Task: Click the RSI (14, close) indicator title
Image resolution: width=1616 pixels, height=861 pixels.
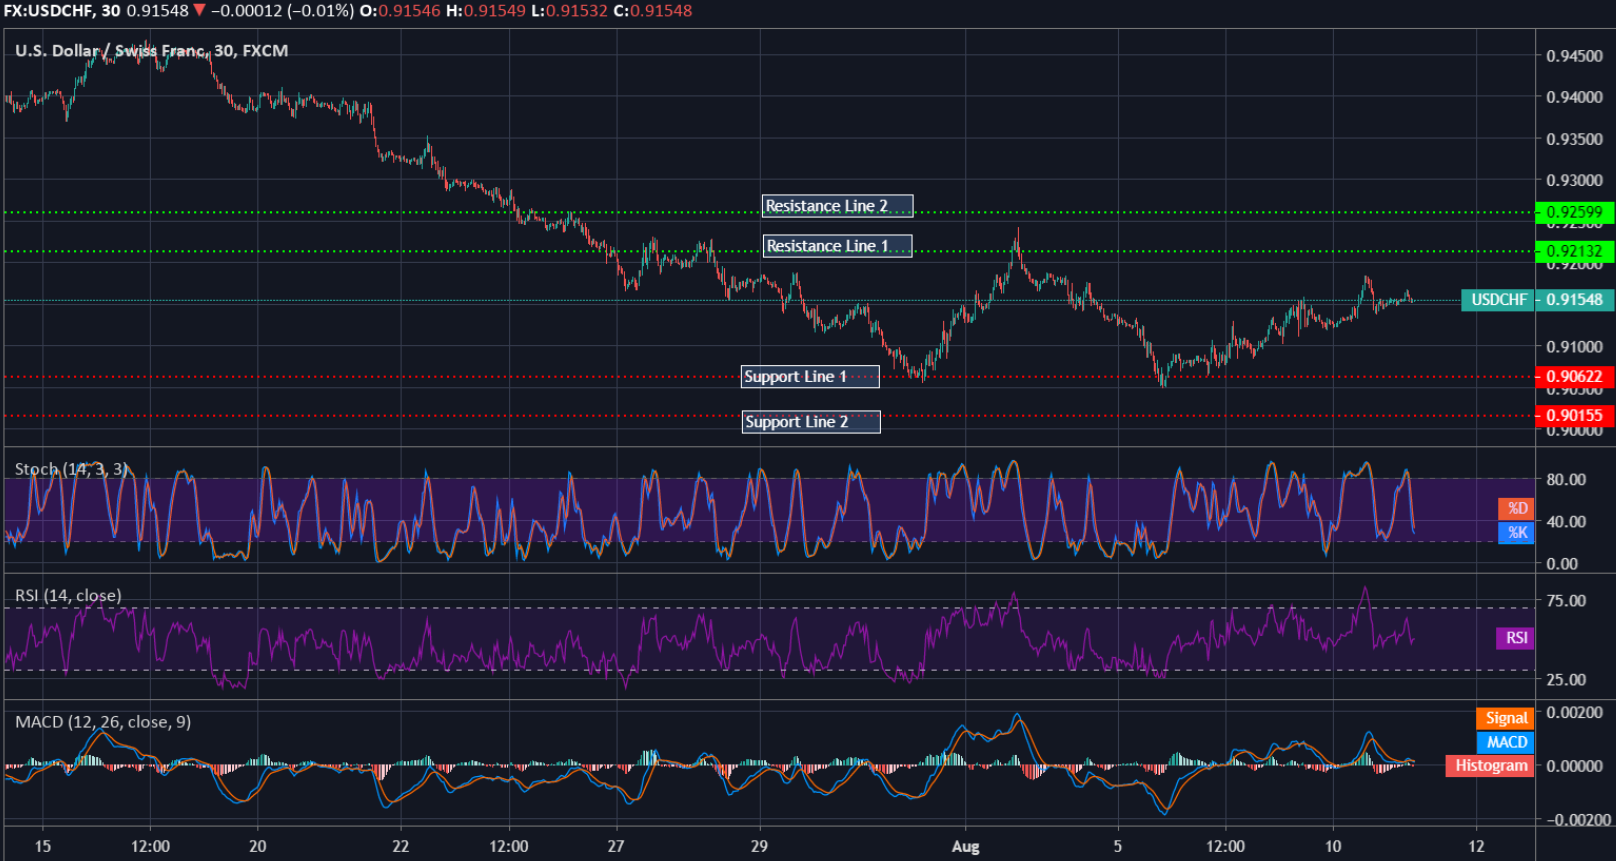Action: [x=68, y=596]
